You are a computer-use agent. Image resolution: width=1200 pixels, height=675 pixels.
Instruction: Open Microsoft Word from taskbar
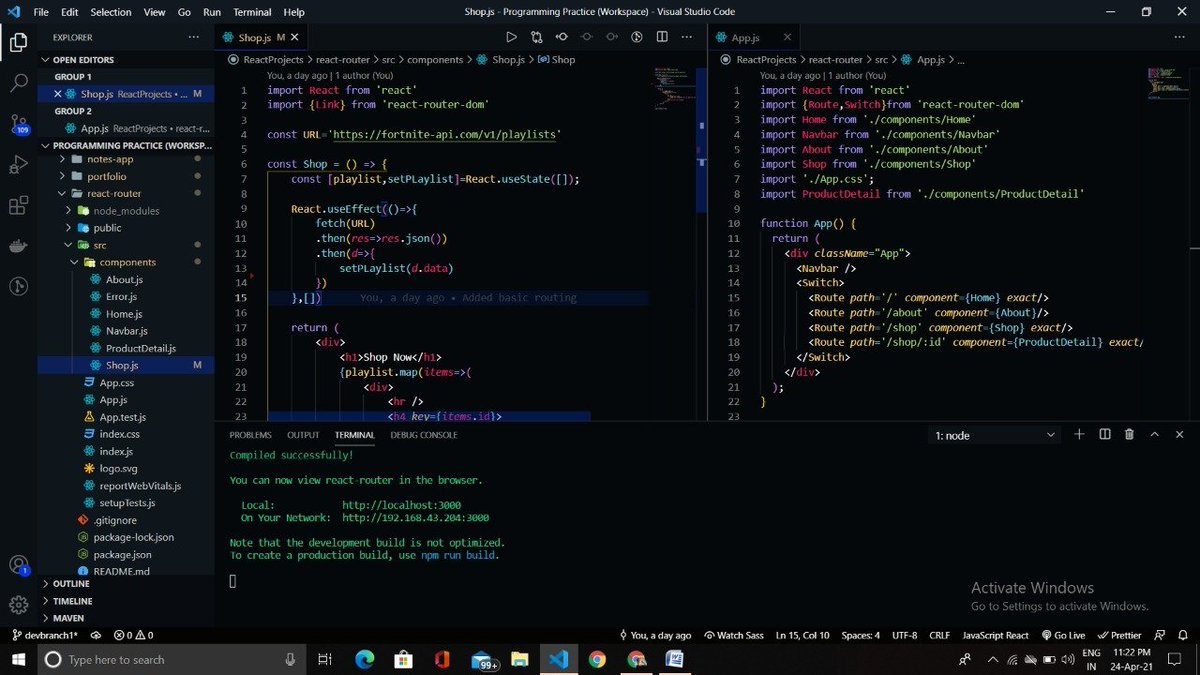pos(674,659)
